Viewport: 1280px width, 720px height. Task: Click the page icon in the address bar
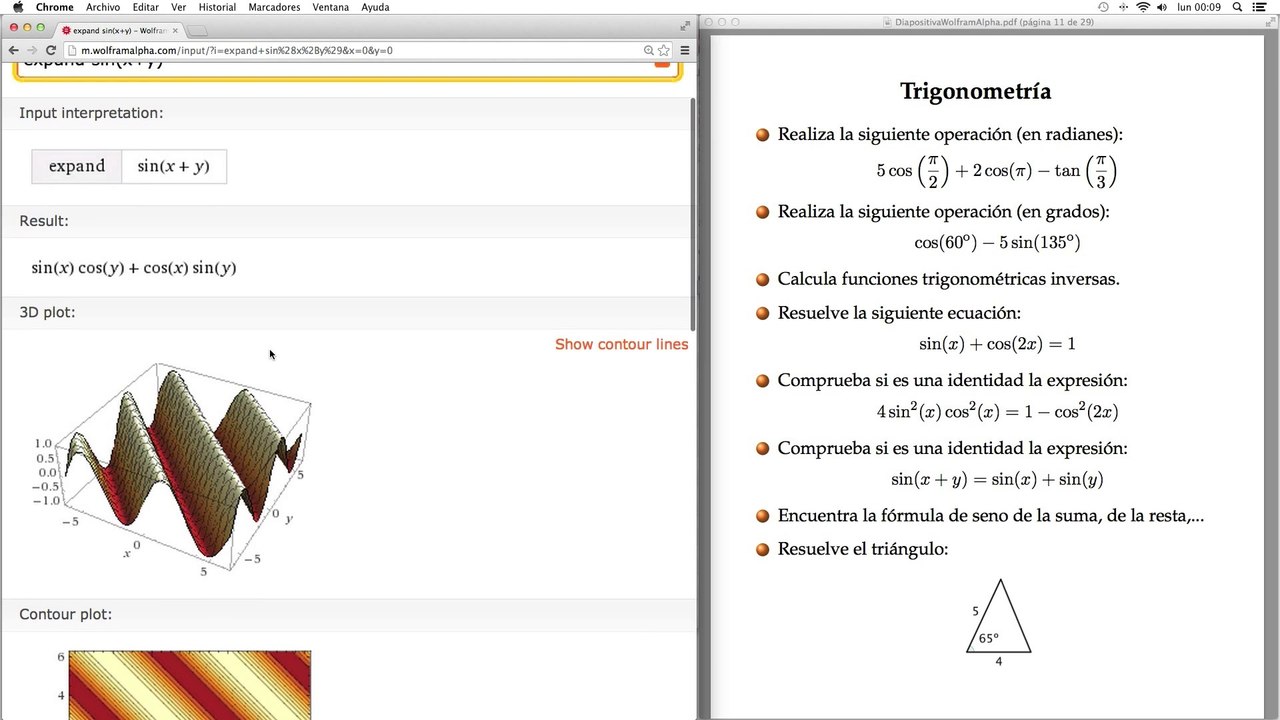point(73,50)
